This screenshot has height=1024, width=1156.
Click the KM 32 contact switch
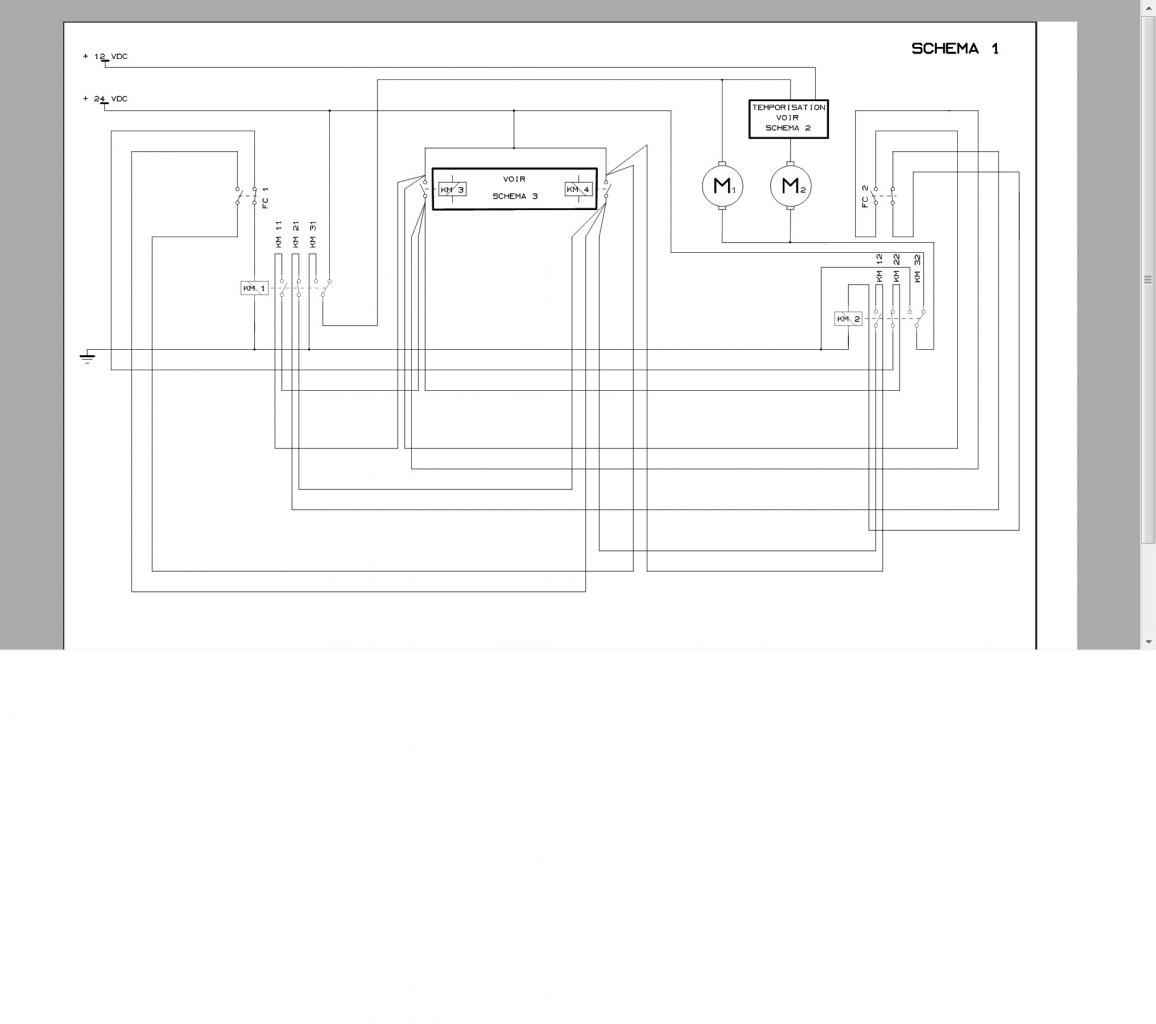pyautogui.click(x=917, y=318)
